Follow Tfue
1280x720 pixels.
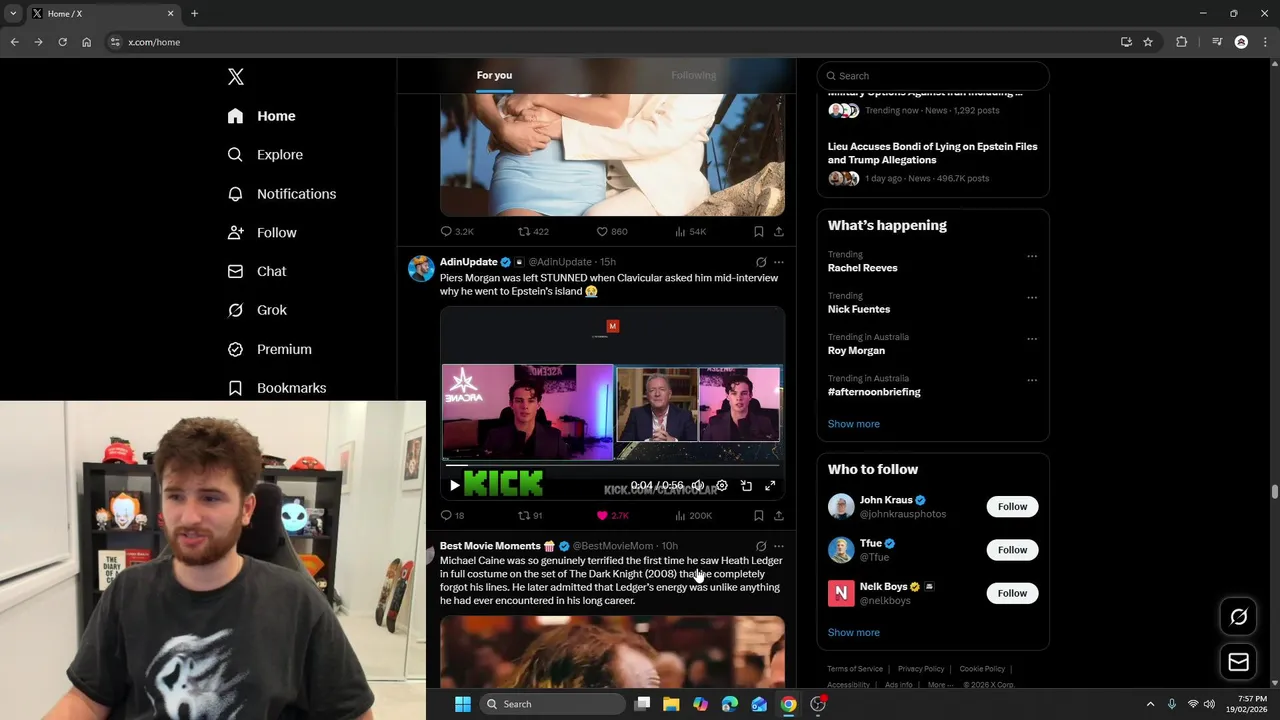(x=1012, y=550)
